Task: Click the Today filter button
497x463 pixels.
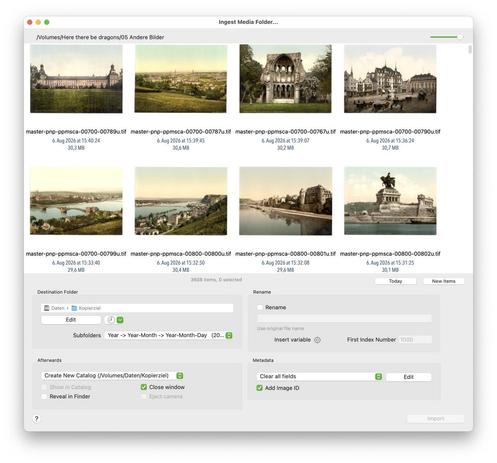Action: click(395, 281)
